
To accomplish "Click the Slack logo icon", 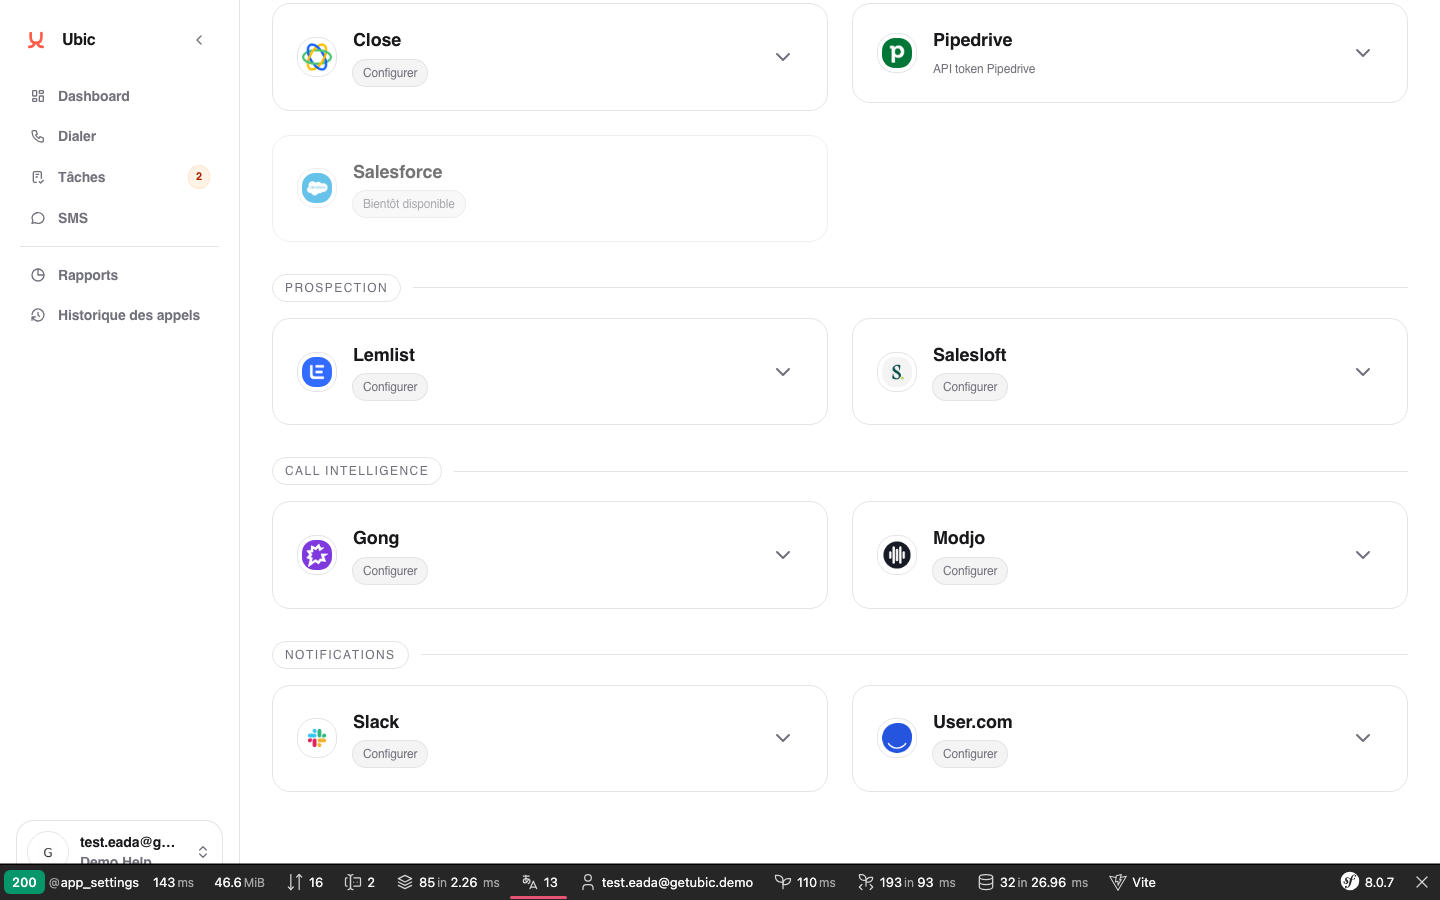I will pos(317,738).
